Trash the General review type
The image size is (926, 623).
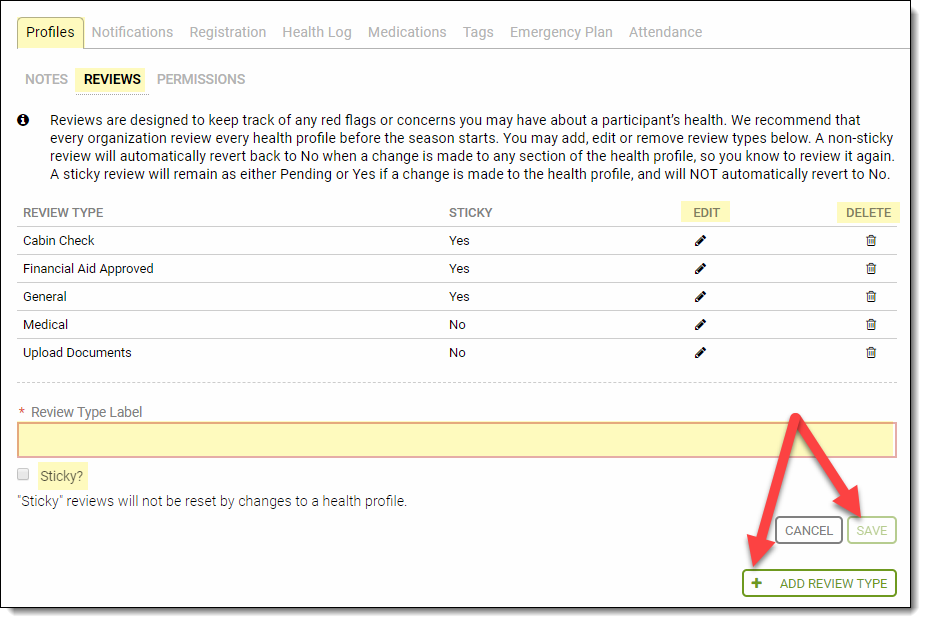coord(870,297)
